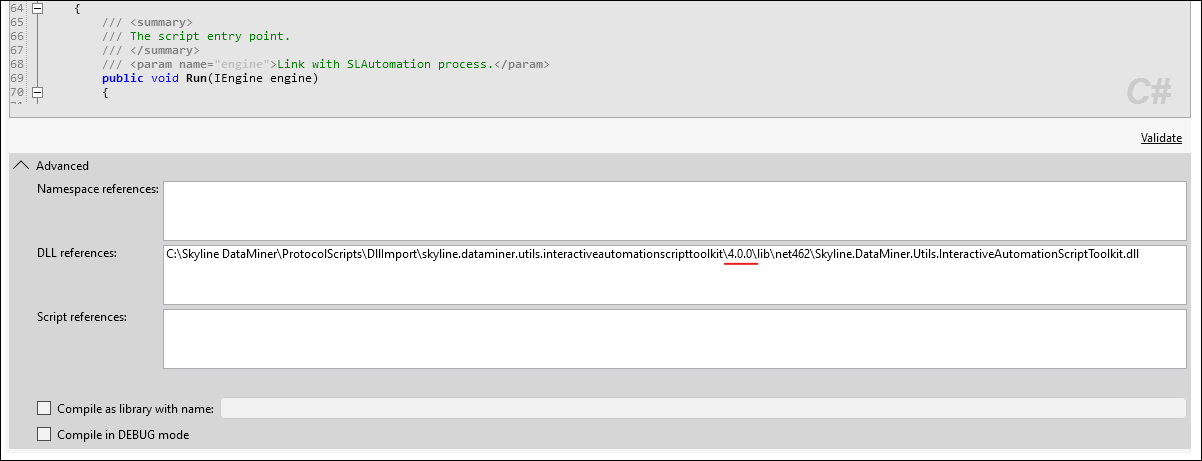Click the code line 'public void Run(IEngine engine)'
This screenshot has width=1202, height=461.
[209, 78]
